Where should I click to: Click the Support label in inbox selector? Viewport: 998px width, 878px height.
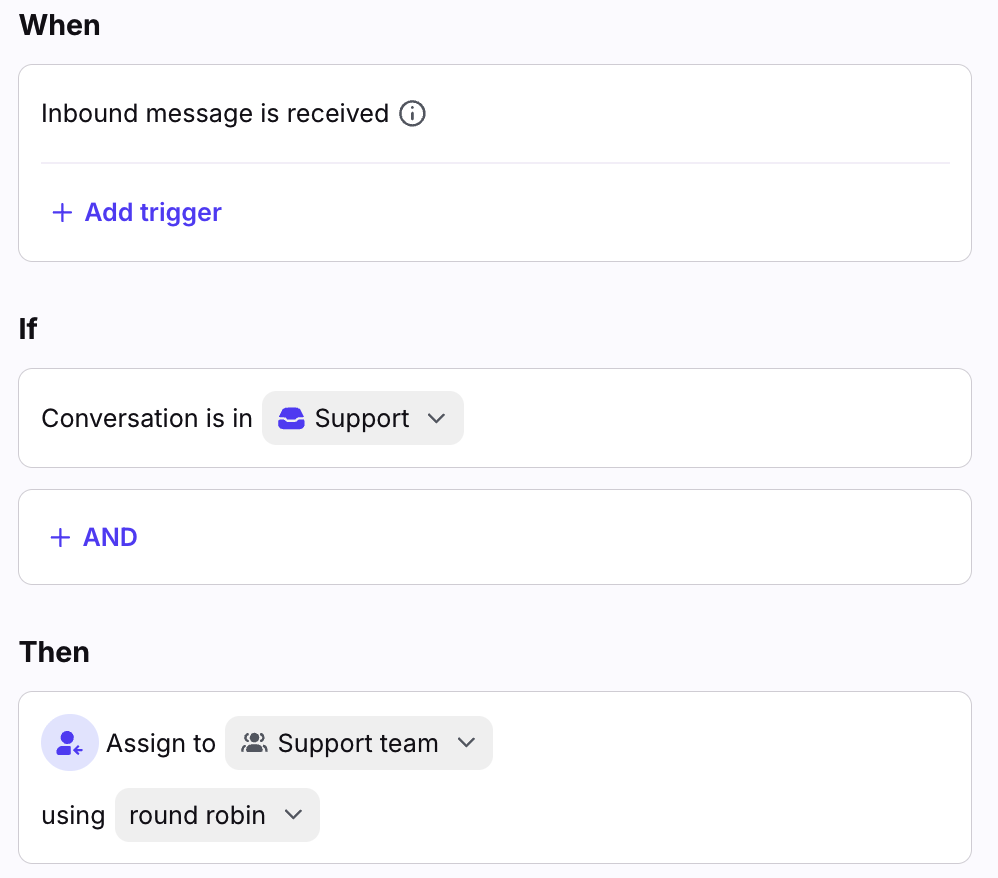(x=362, y=418)
